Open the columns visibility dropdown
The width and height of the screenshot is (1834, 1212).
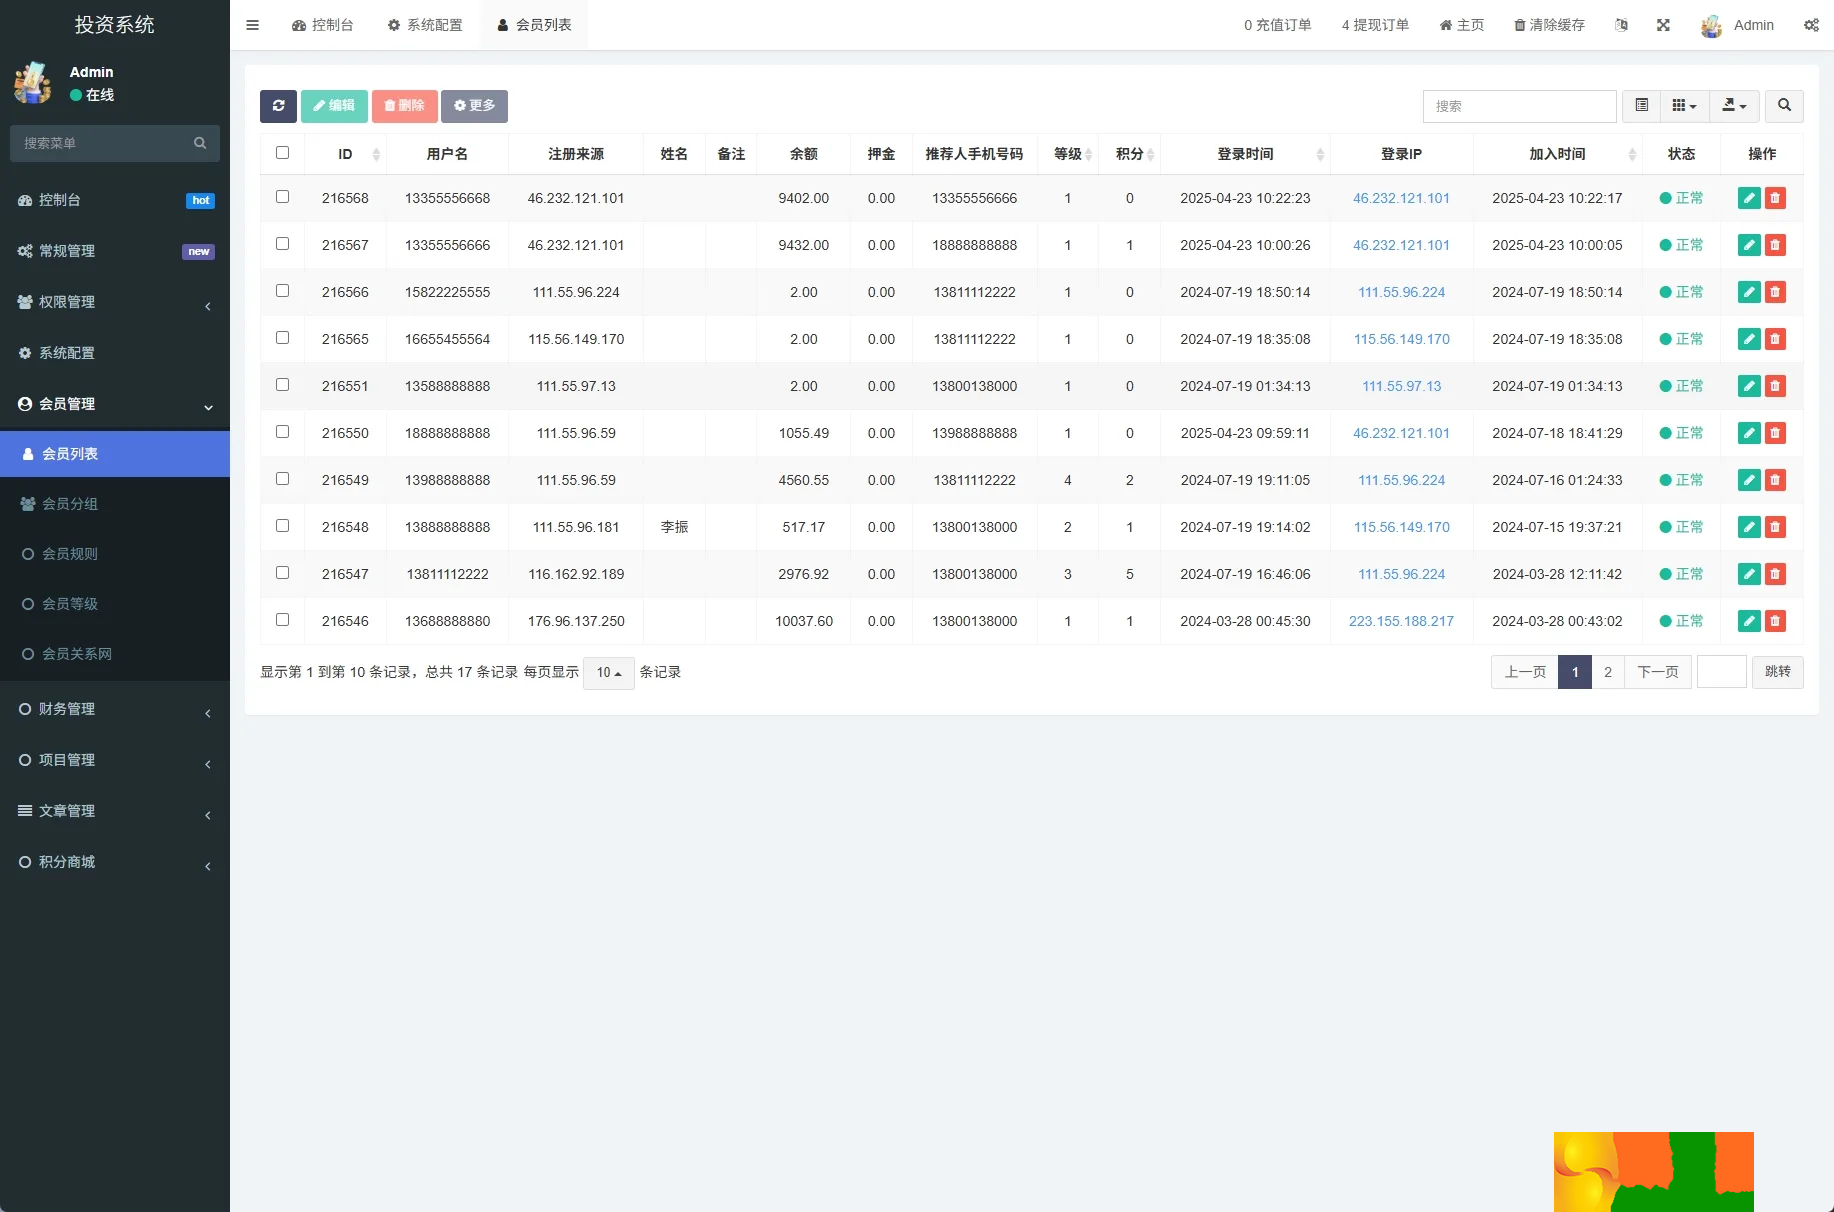(x=1684, y=106)
